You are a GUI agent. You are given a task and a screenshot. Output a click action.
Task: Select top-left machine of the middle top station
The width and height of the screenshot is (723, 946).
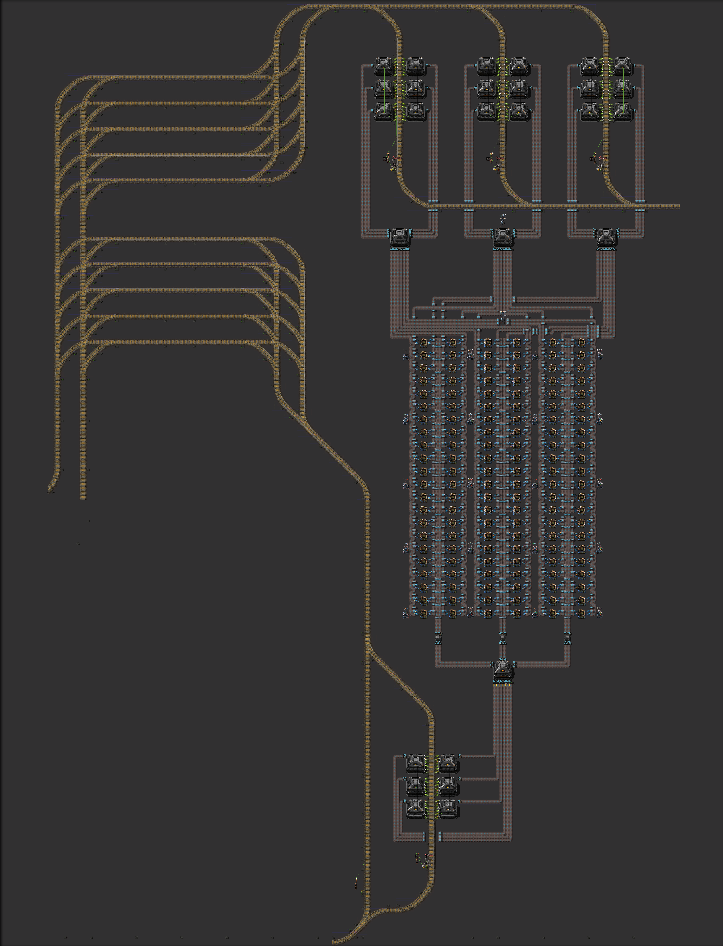[488, 66]
